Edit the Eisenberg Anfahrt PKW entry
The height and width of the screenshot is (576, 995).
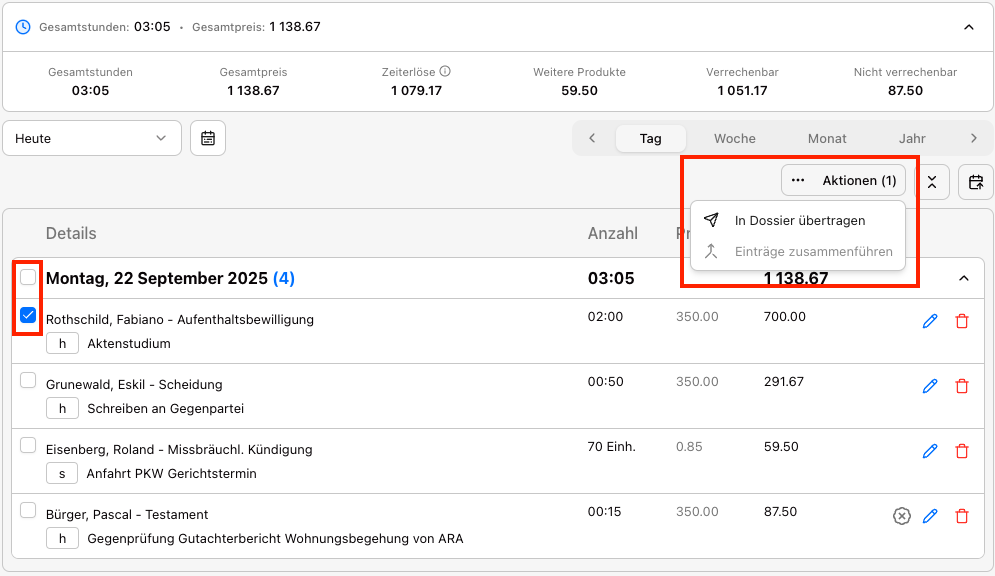(x=930, y=451)
